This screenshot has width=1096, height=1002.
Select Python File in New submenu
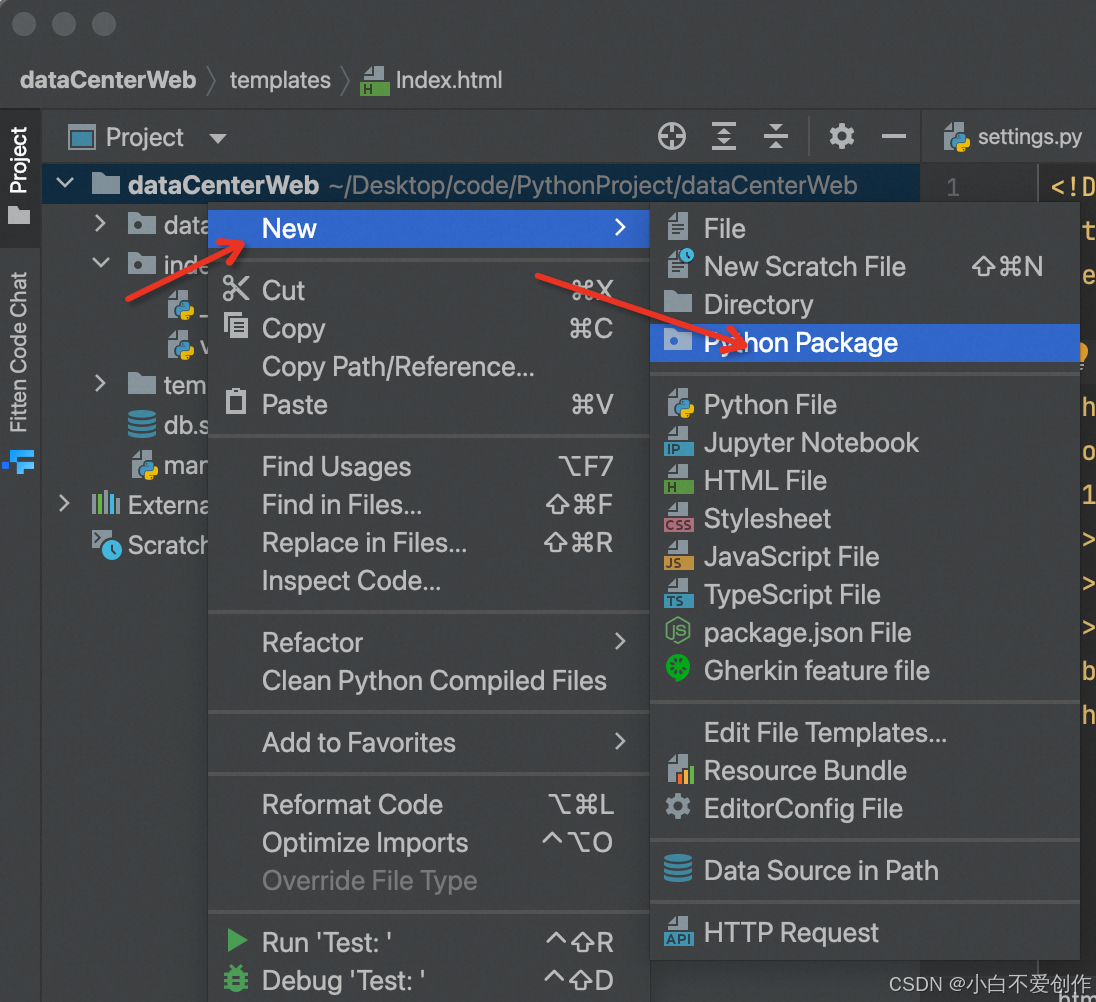865,405
